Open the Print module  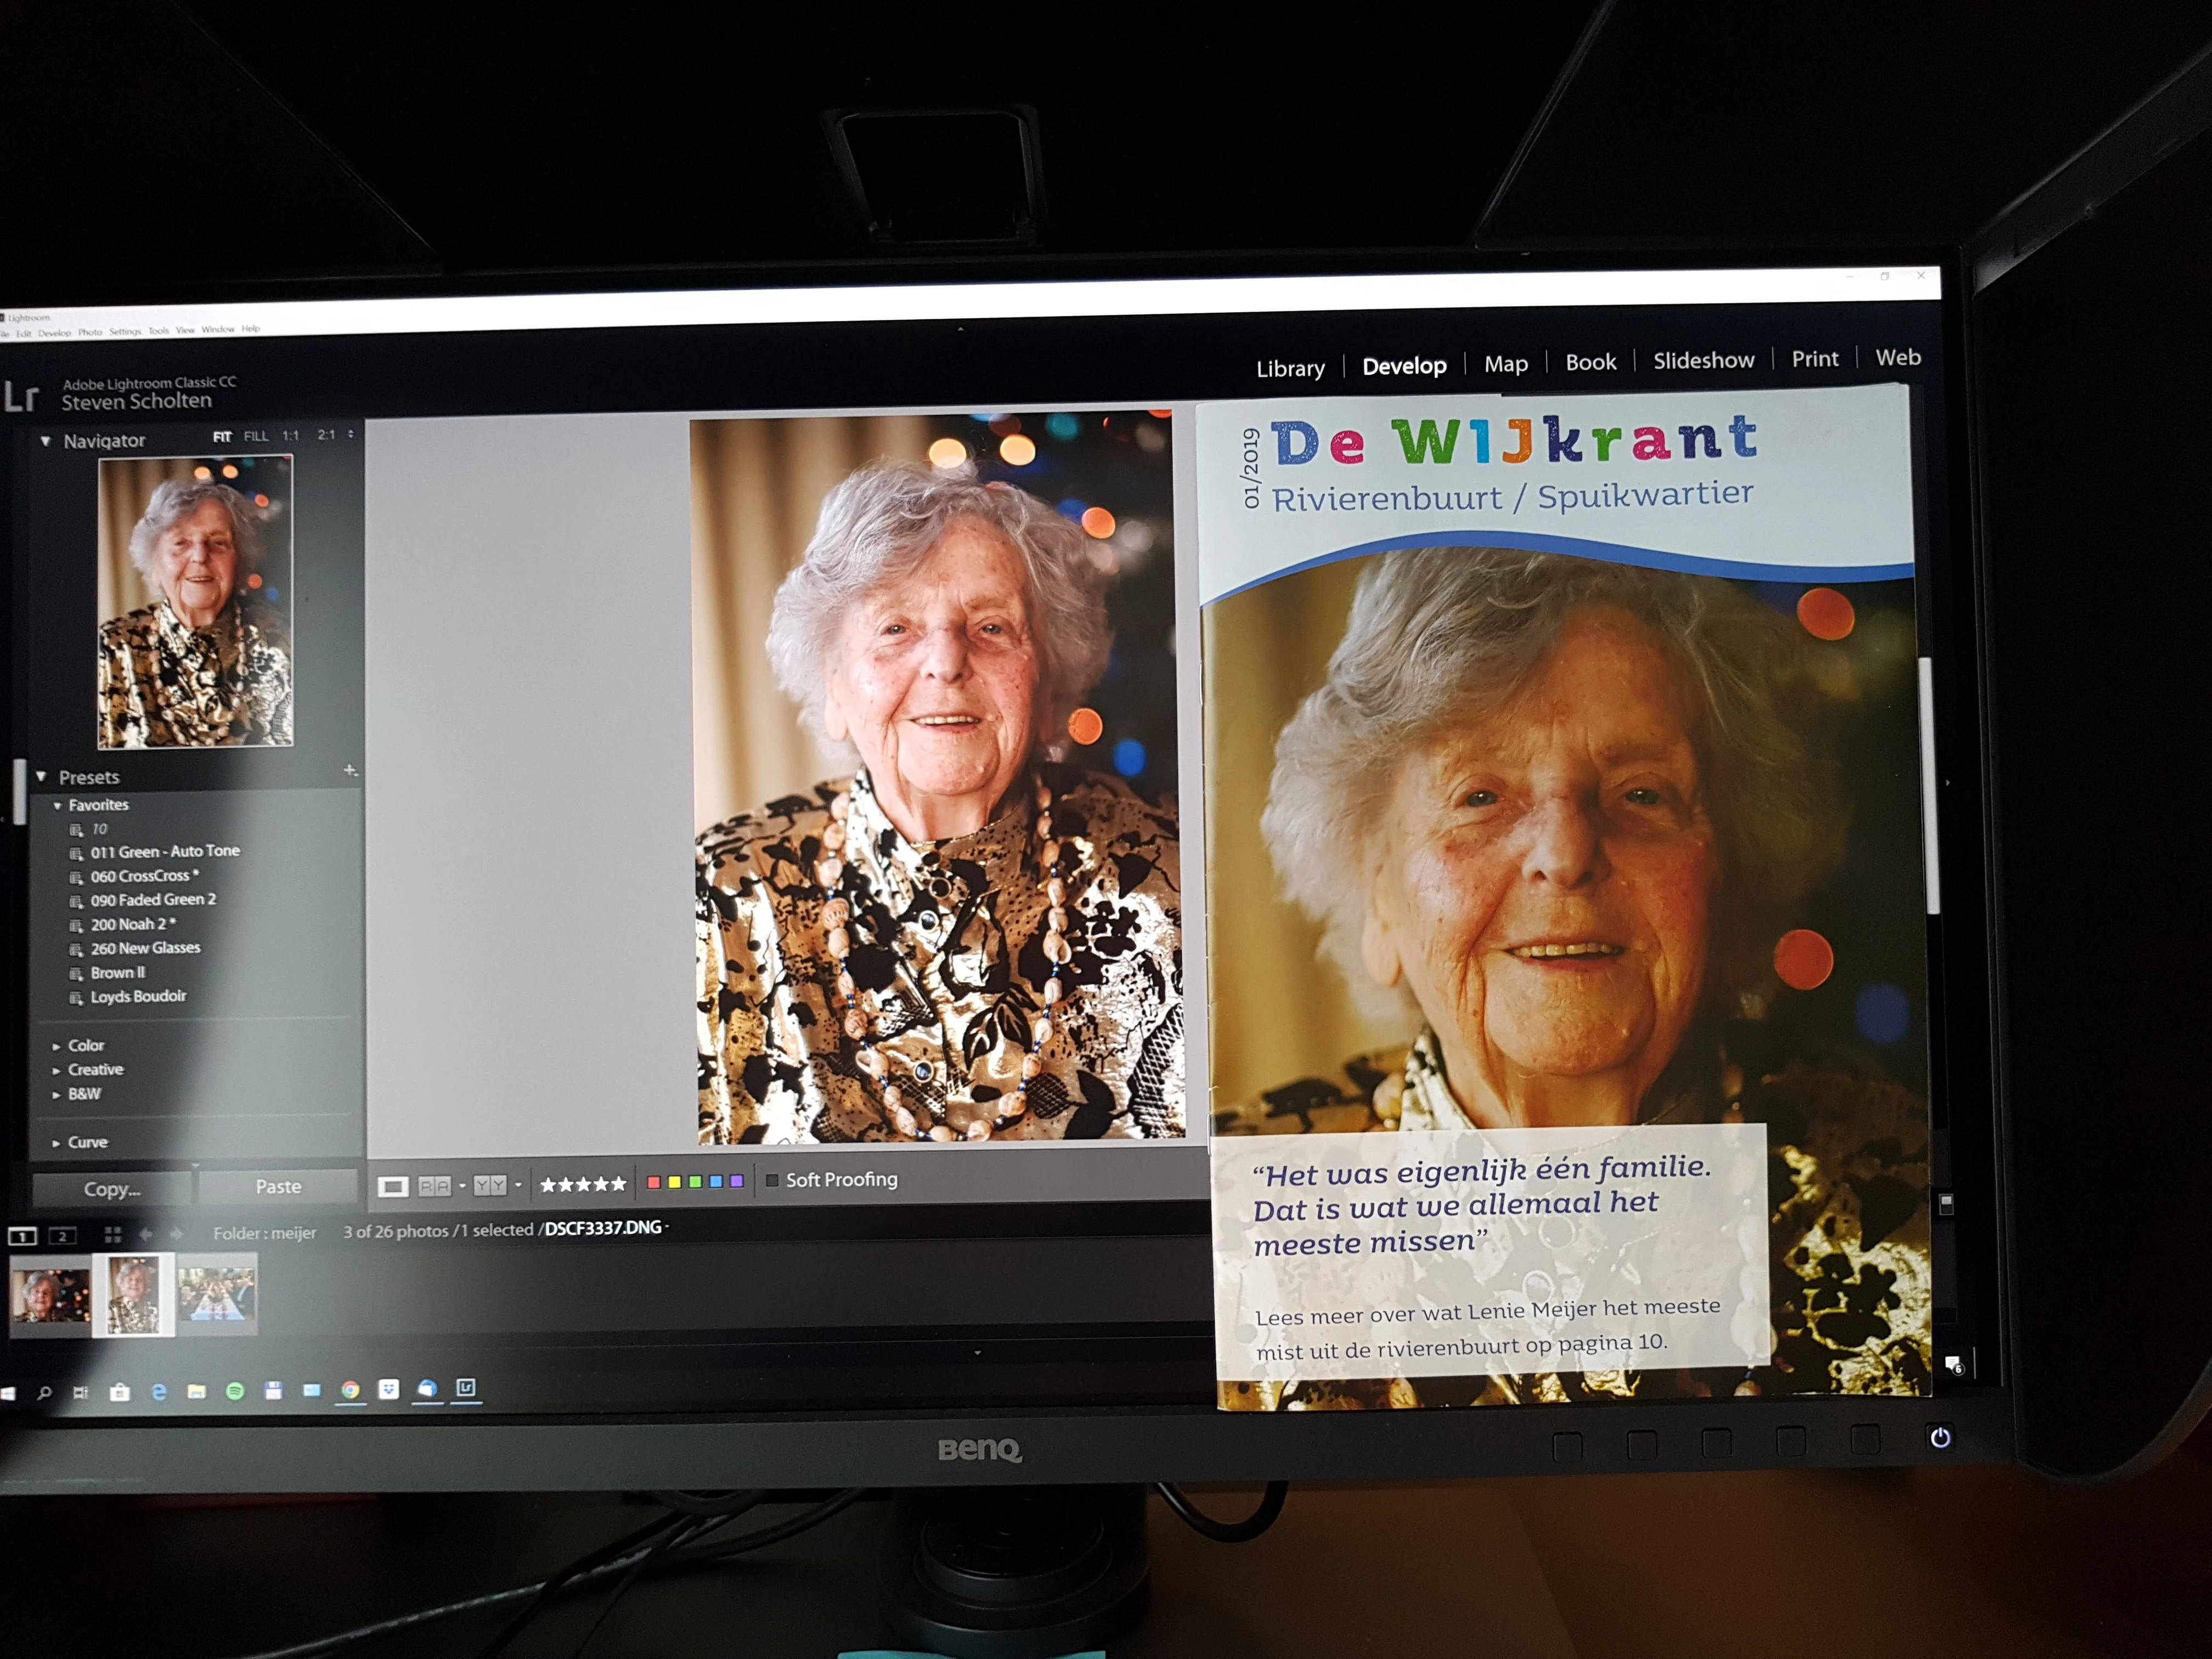tap(1814, 359)
